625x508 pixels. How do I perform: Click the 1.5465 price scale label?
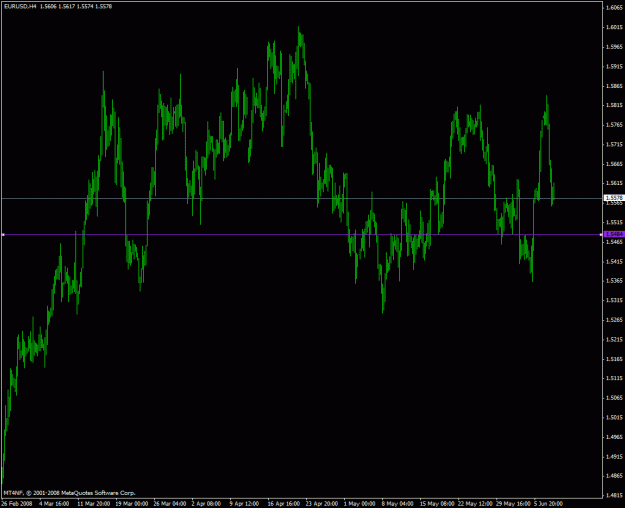click(614, 242)
